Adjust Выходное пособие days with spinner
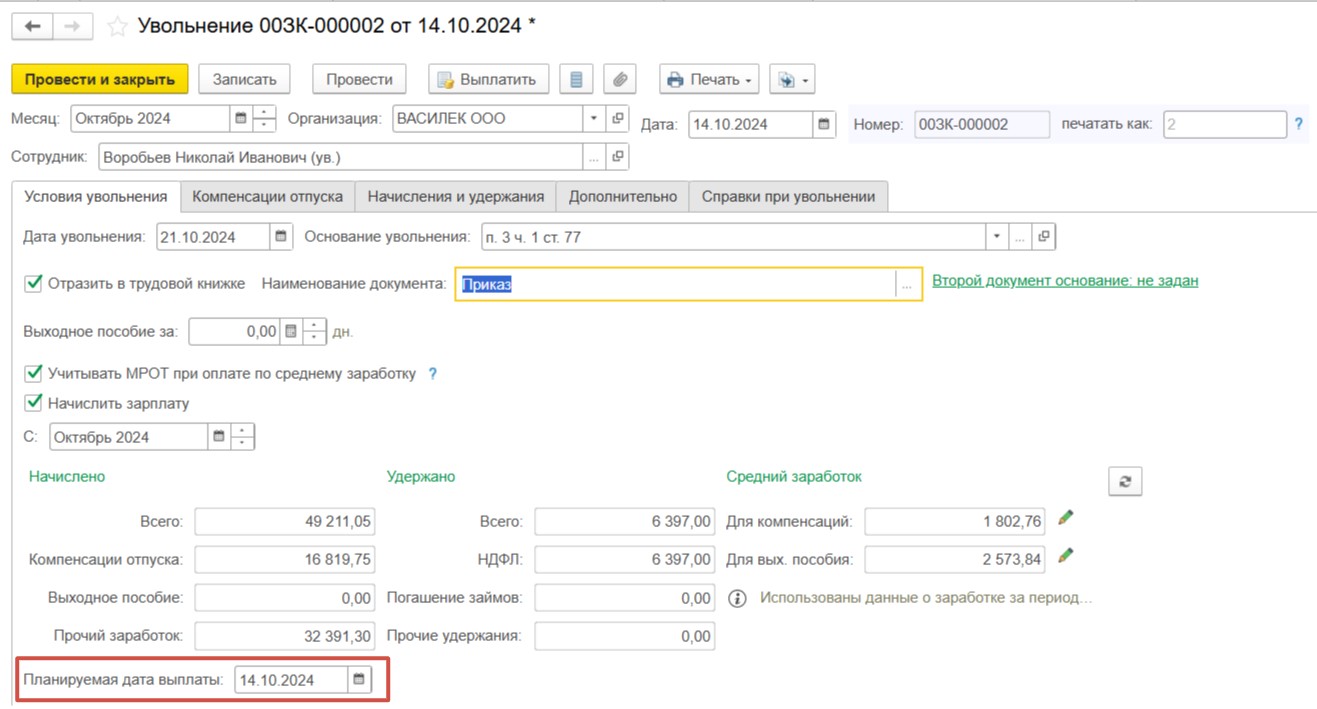This screenshot has height=709, width=1317. [x=314, y=331]
